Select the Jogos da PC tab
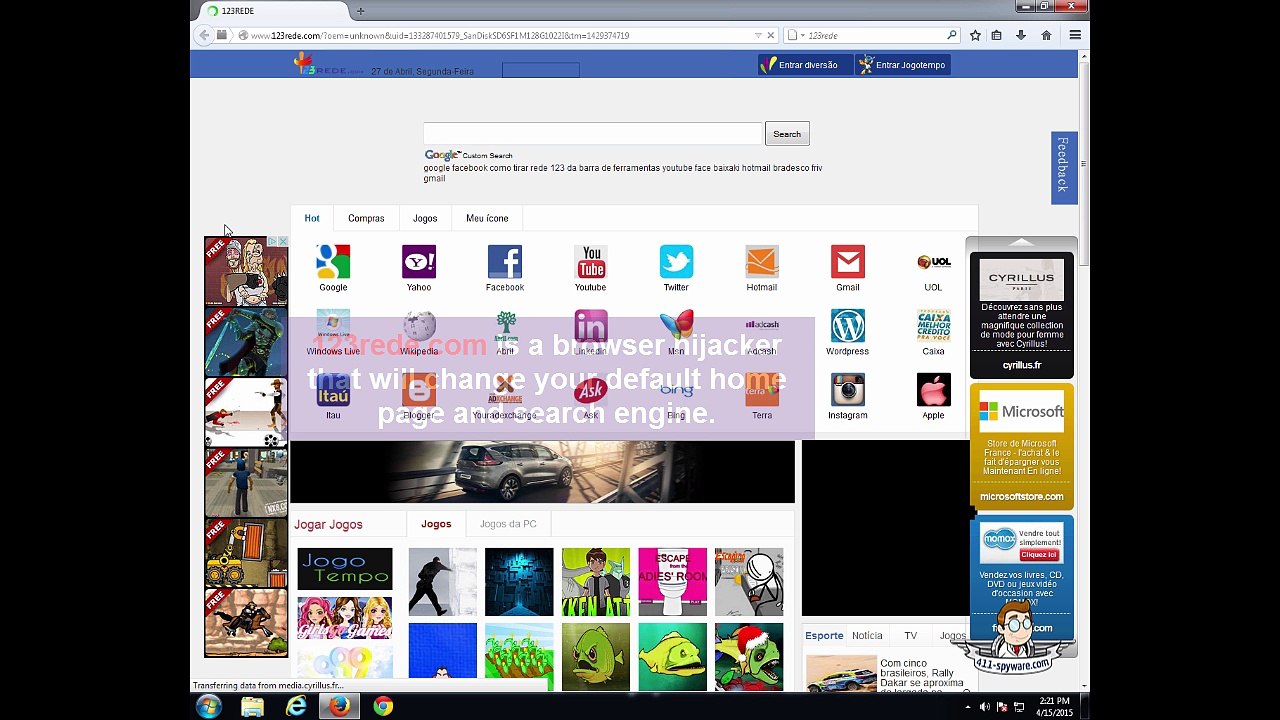 [x=508, y=524]
